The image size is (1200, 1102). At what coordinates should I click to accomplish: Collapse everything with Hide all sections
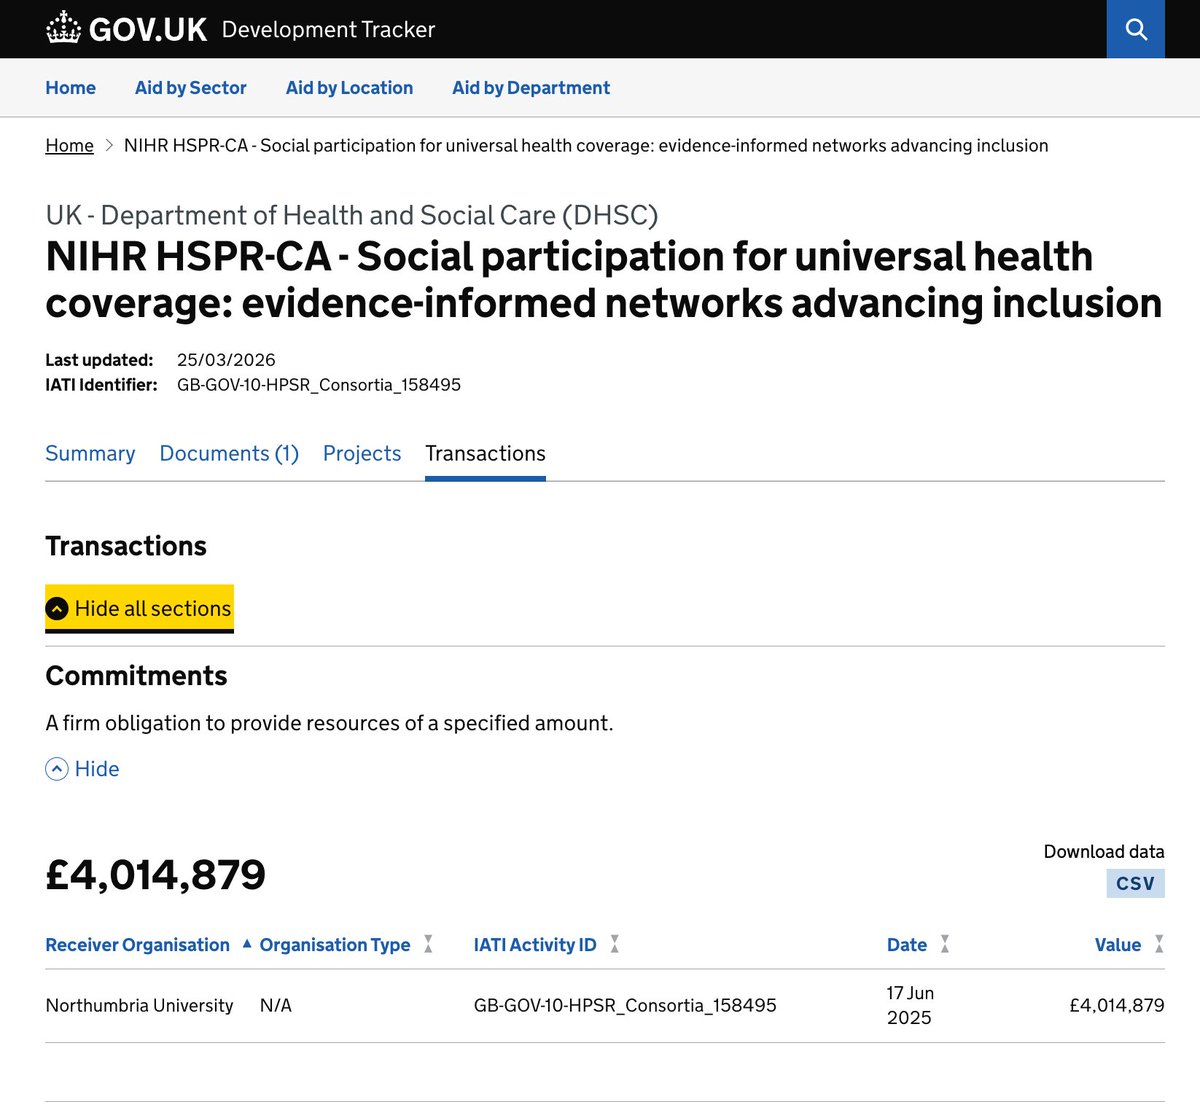[139, 608]
